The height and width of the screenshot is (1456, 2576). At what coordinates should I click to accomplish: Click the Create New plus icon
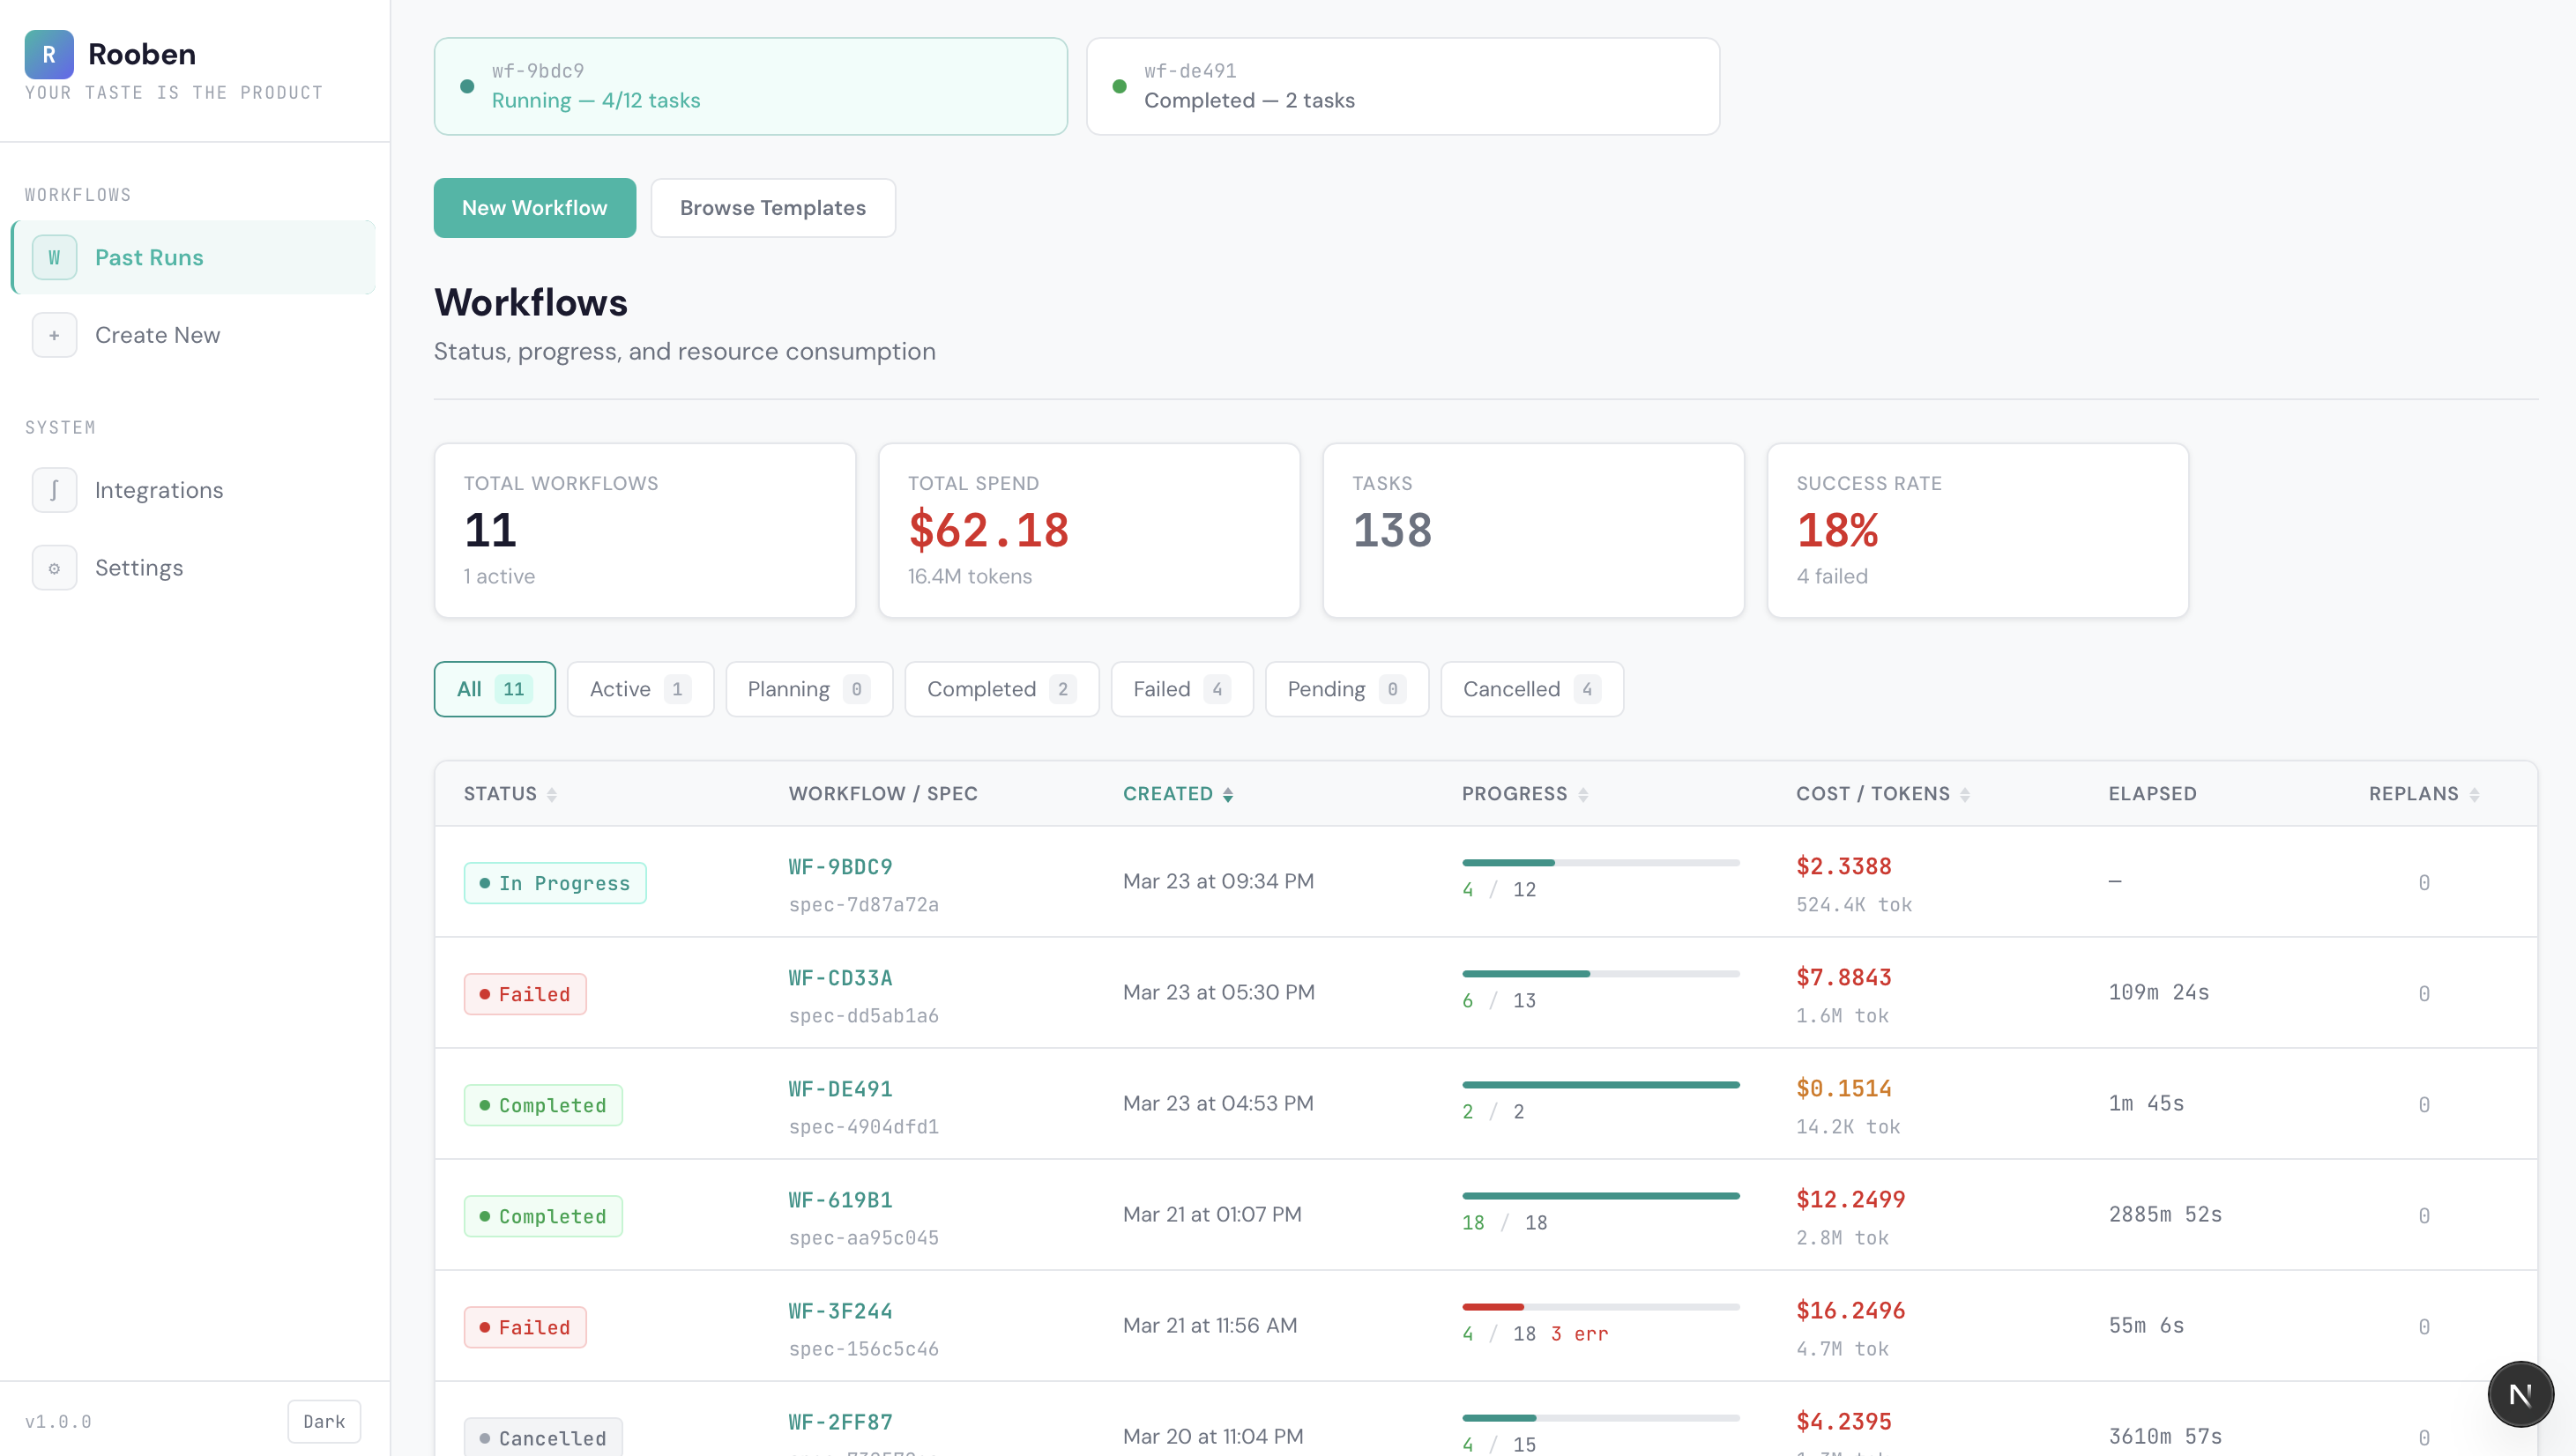pos(54,335)
